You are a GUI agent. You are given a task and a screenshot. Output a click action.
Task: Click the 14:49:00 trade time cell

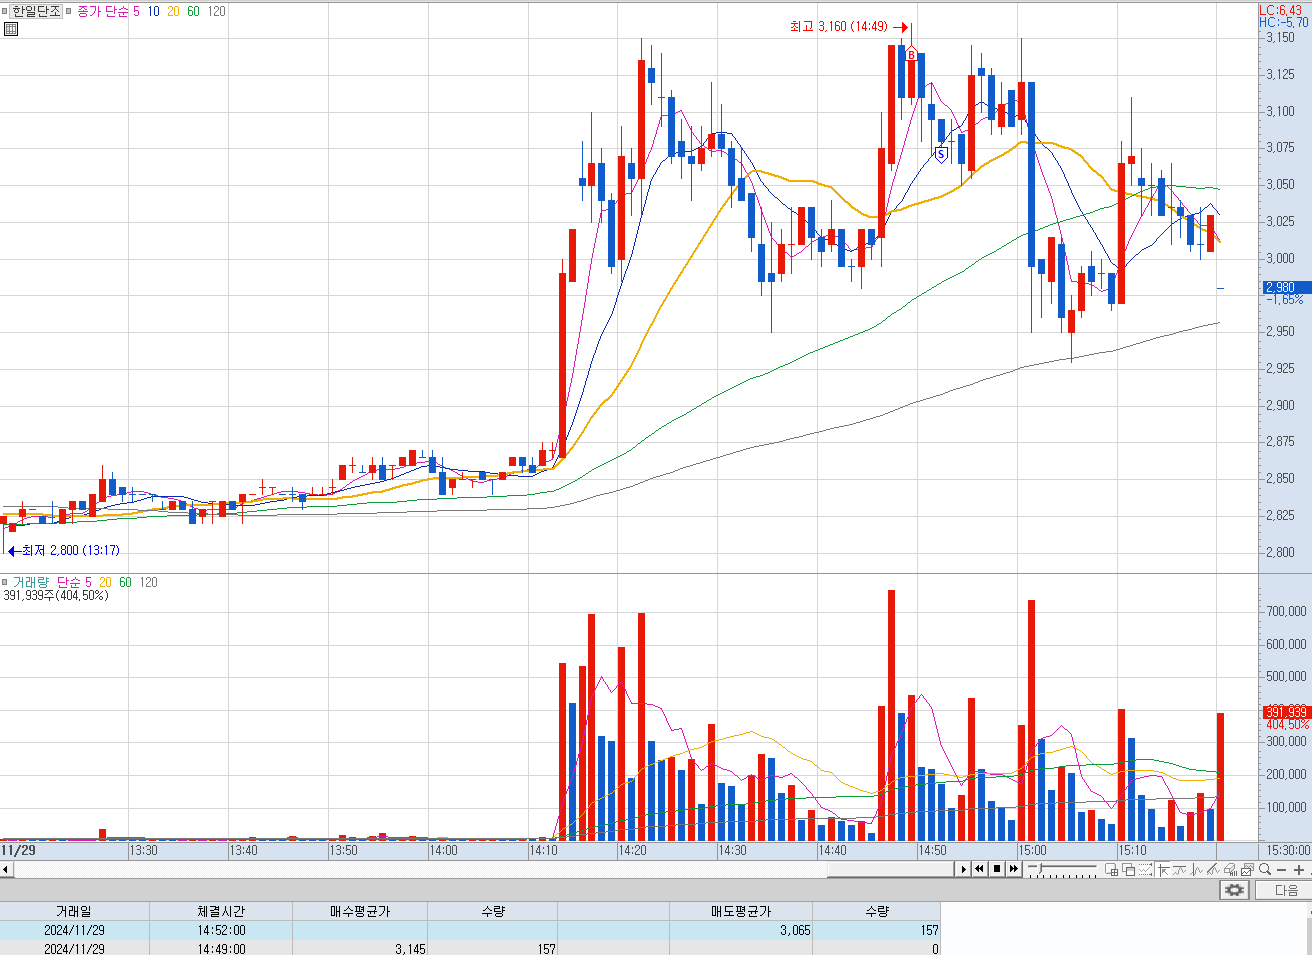pos(221,949)
